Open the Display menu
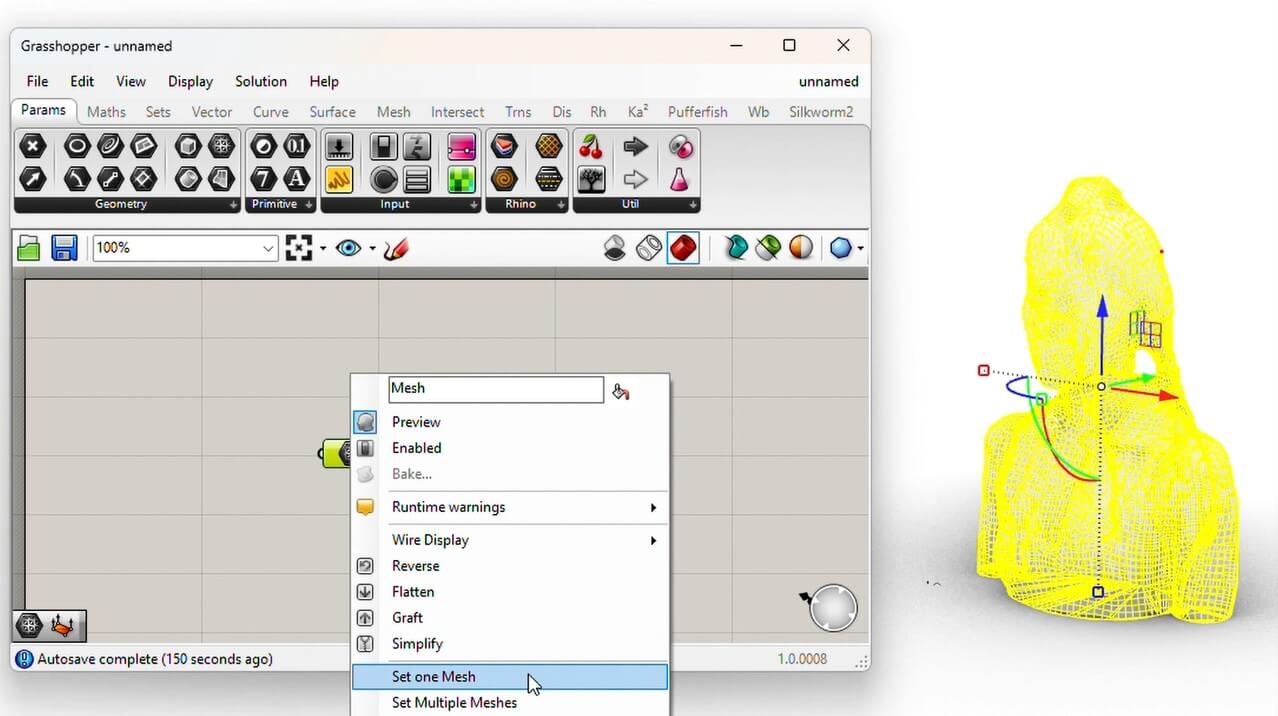1278x716 pixels. coord(190,82)
